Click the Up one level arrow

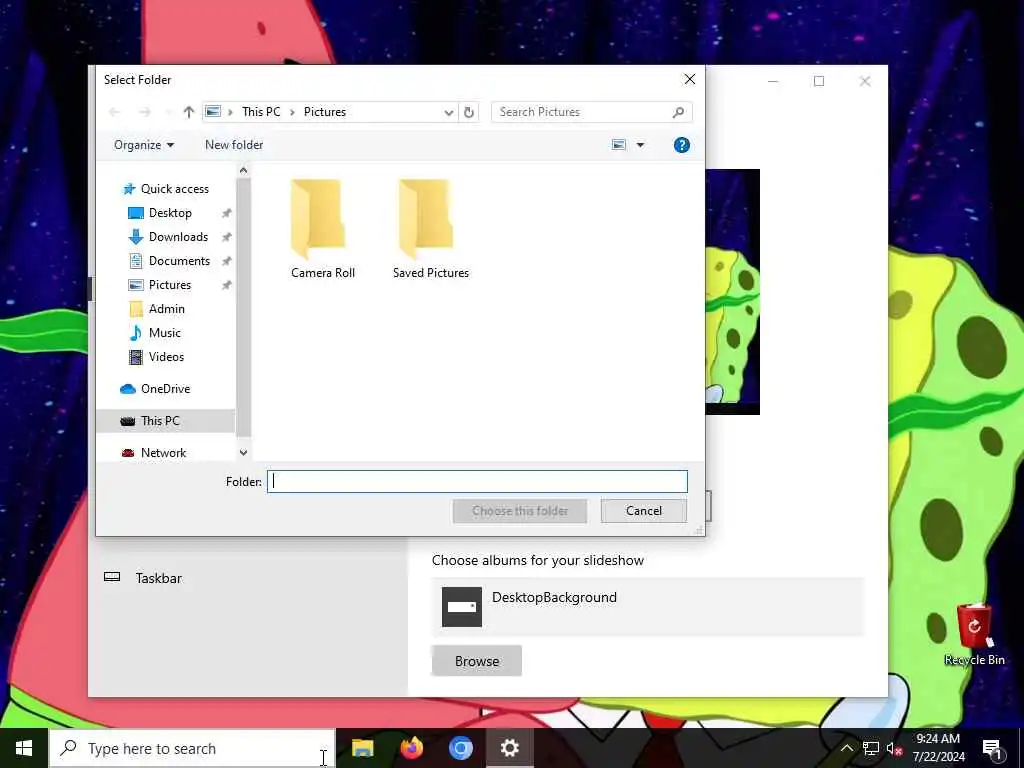(189, 112)
